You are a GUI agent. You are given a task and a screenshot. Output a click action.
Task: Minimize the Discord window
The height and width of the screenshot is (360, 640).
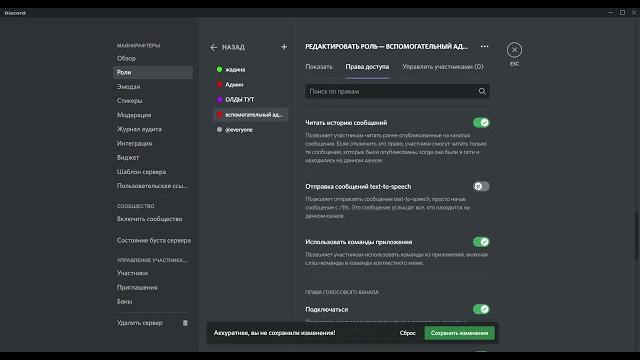pyautogui.click(x=611, y=13)
